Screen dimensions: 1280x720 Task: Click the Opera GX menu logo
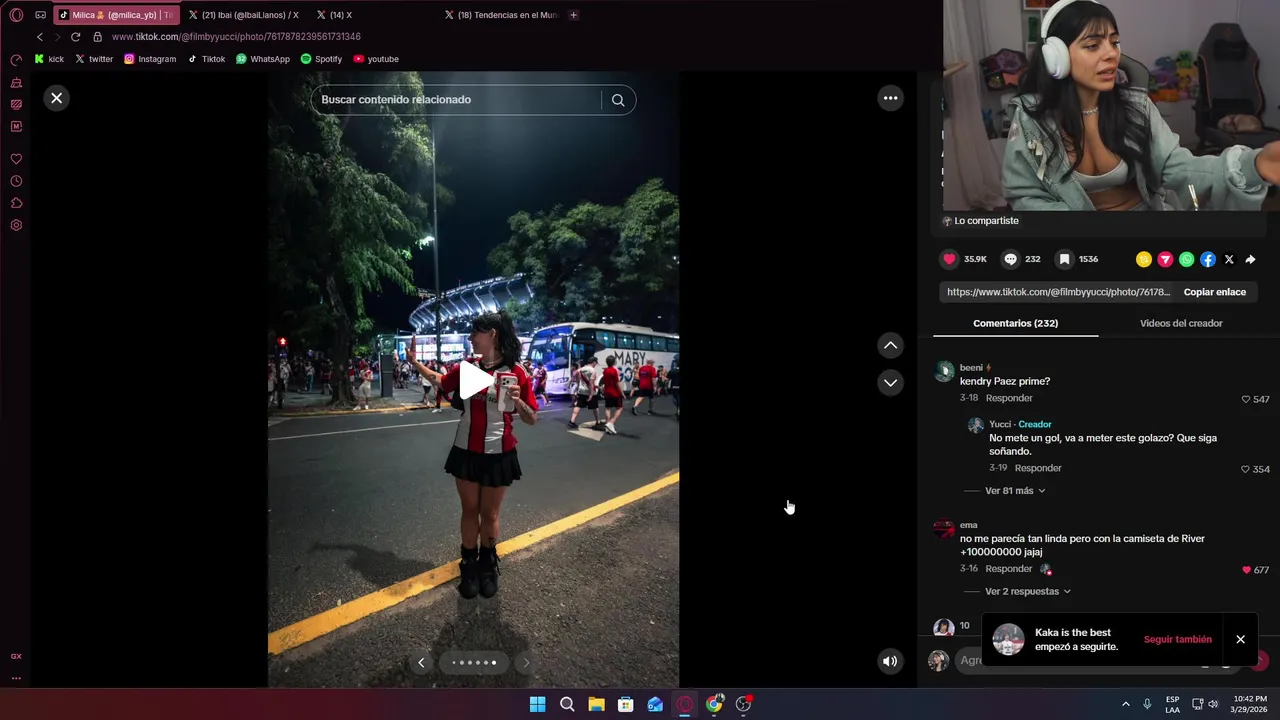[16, 15]
